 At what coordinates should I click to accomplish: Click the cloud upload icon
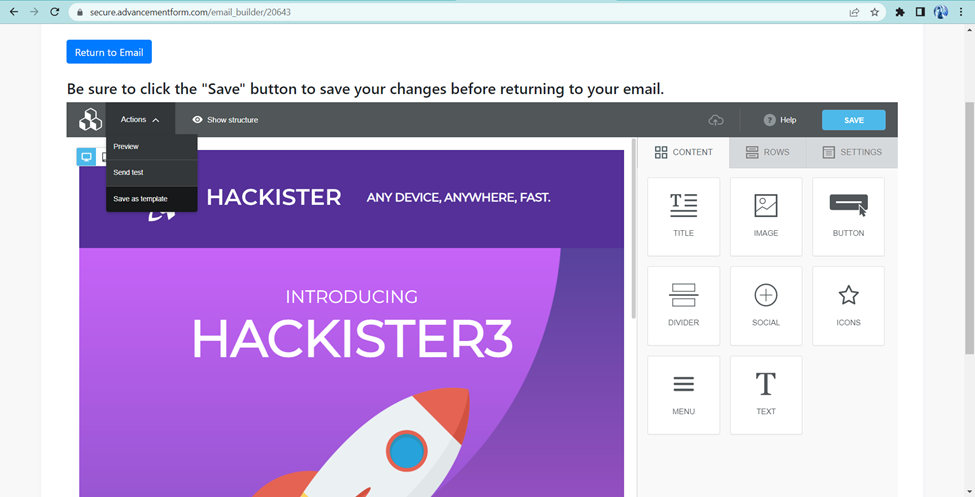click(716, 120)
